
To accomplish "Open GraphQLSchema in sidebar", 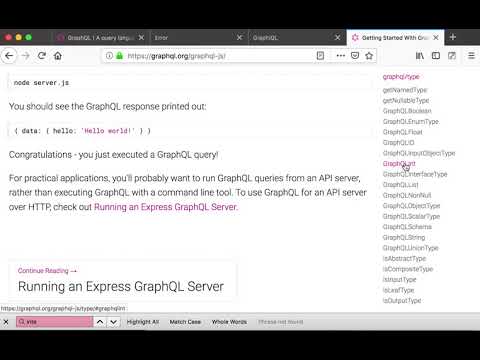I will [x=407, y=227].
